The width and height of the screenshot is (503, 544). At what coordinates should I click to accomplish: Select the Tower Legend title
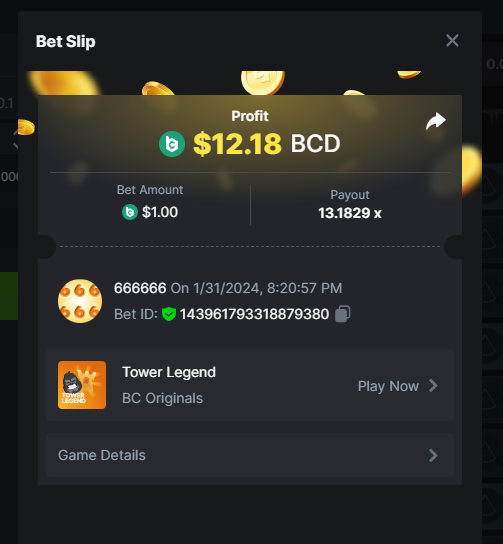pyautogui.click(x=169, y=372)
